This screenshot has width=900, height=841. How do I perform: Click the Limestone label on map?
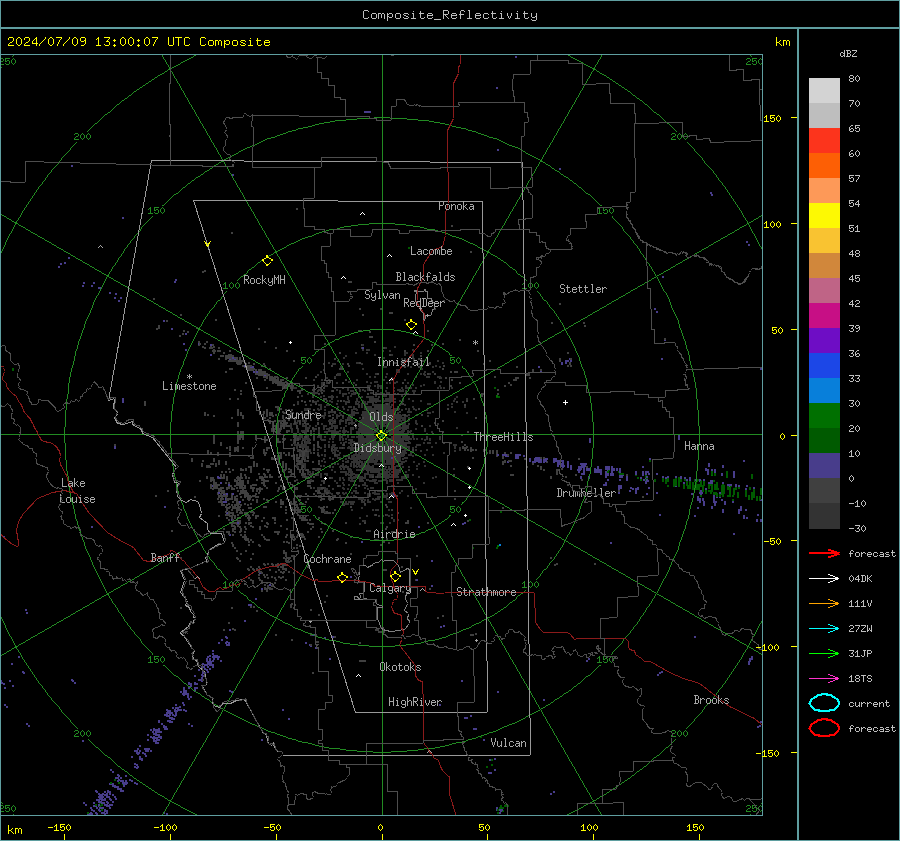[x=189, y=386]
